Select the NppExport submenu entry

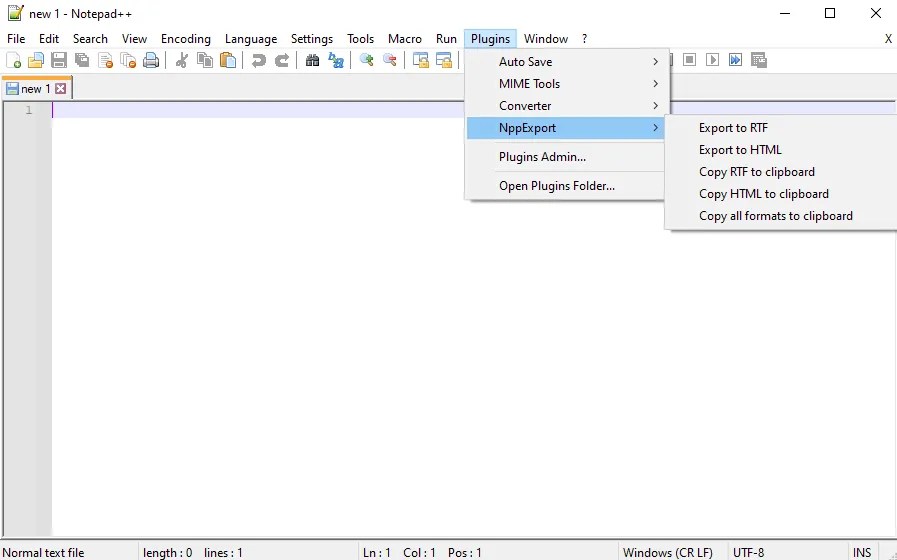coord(566,128)
